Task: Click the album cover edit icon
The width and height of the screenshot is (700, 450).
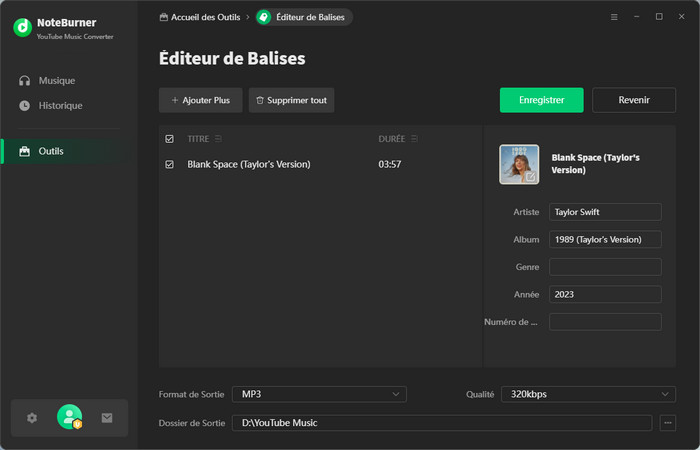Action: 530,176
